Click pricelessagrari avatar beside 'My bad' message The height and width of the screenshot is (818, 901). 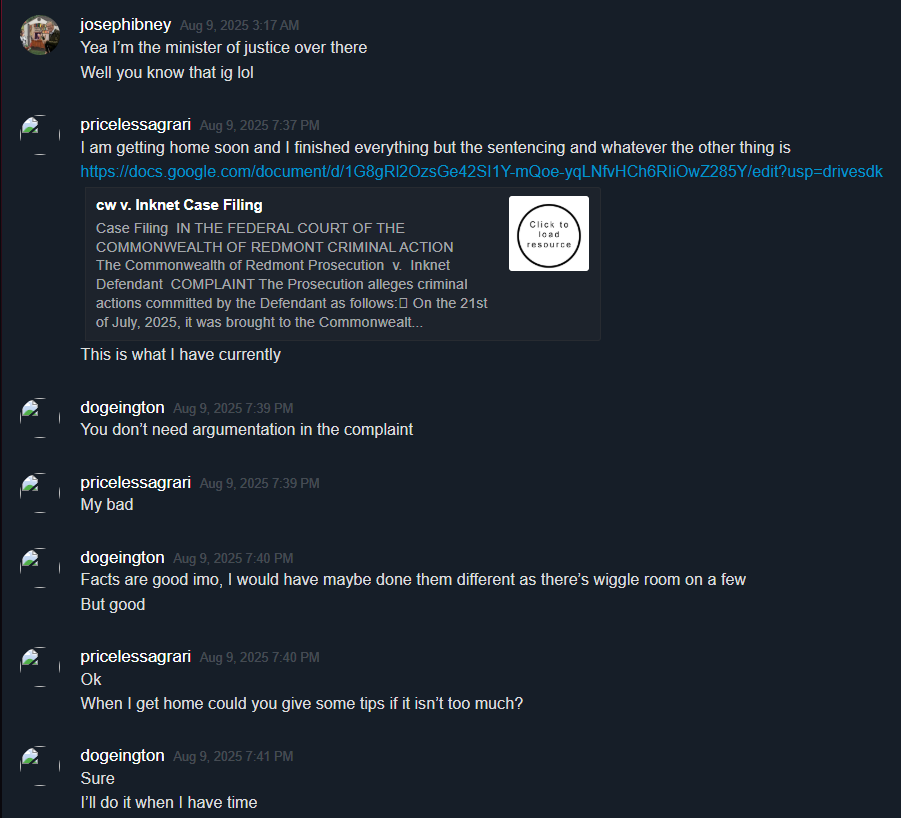pos(40,493)
